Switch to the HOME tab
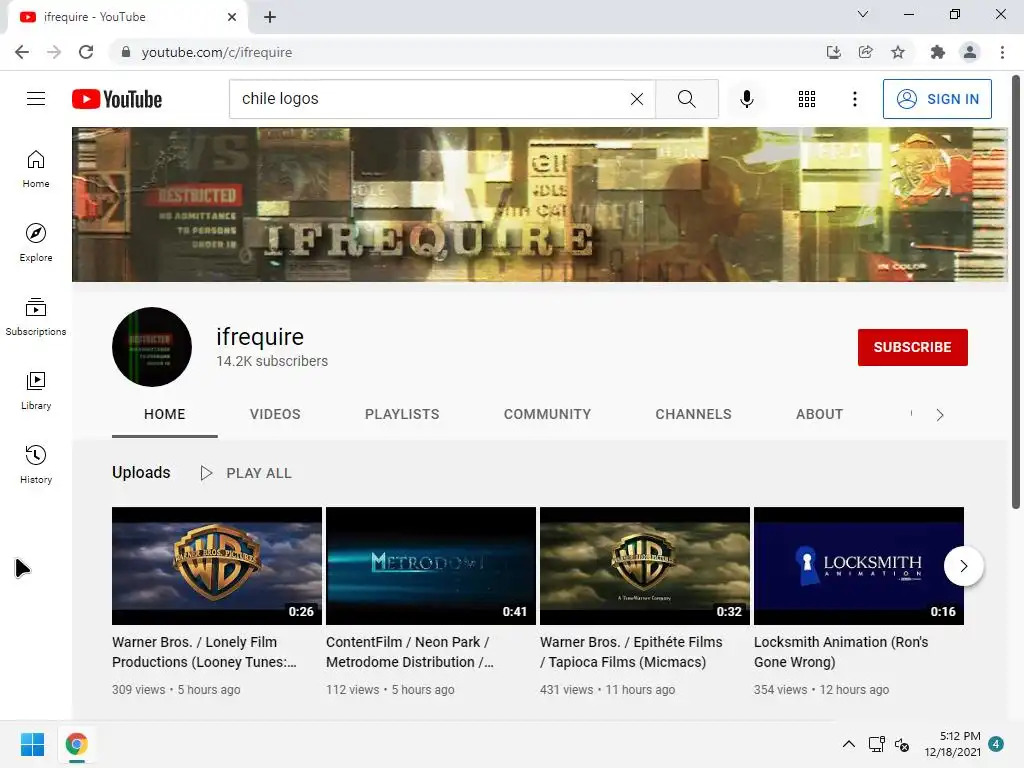 tap(165, 414)
